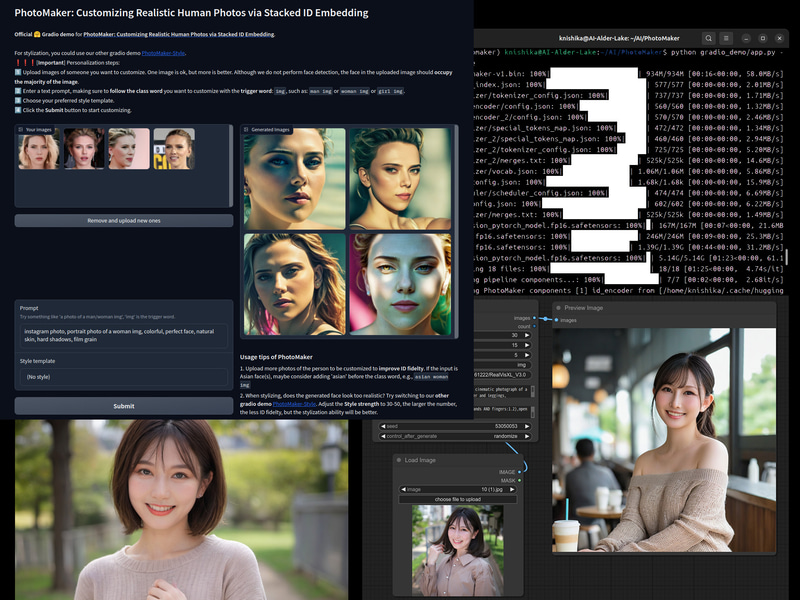The height and width of the screenshot is (600, 800).
Task: Click the 'randomize' value field
Action: (x=506, y=436)
